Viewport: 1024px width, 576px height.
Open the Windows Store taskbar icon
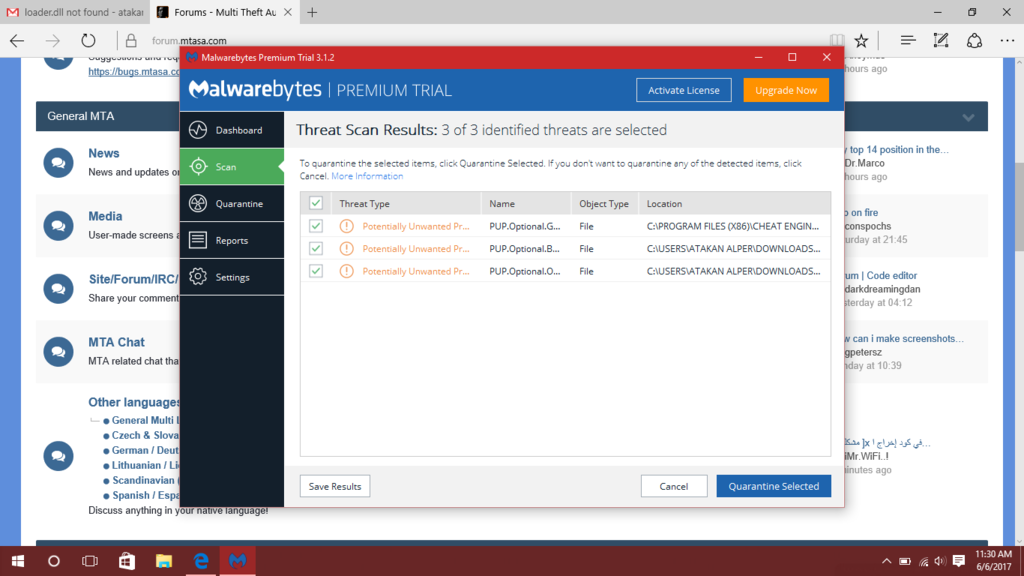(x=127, y=561)
